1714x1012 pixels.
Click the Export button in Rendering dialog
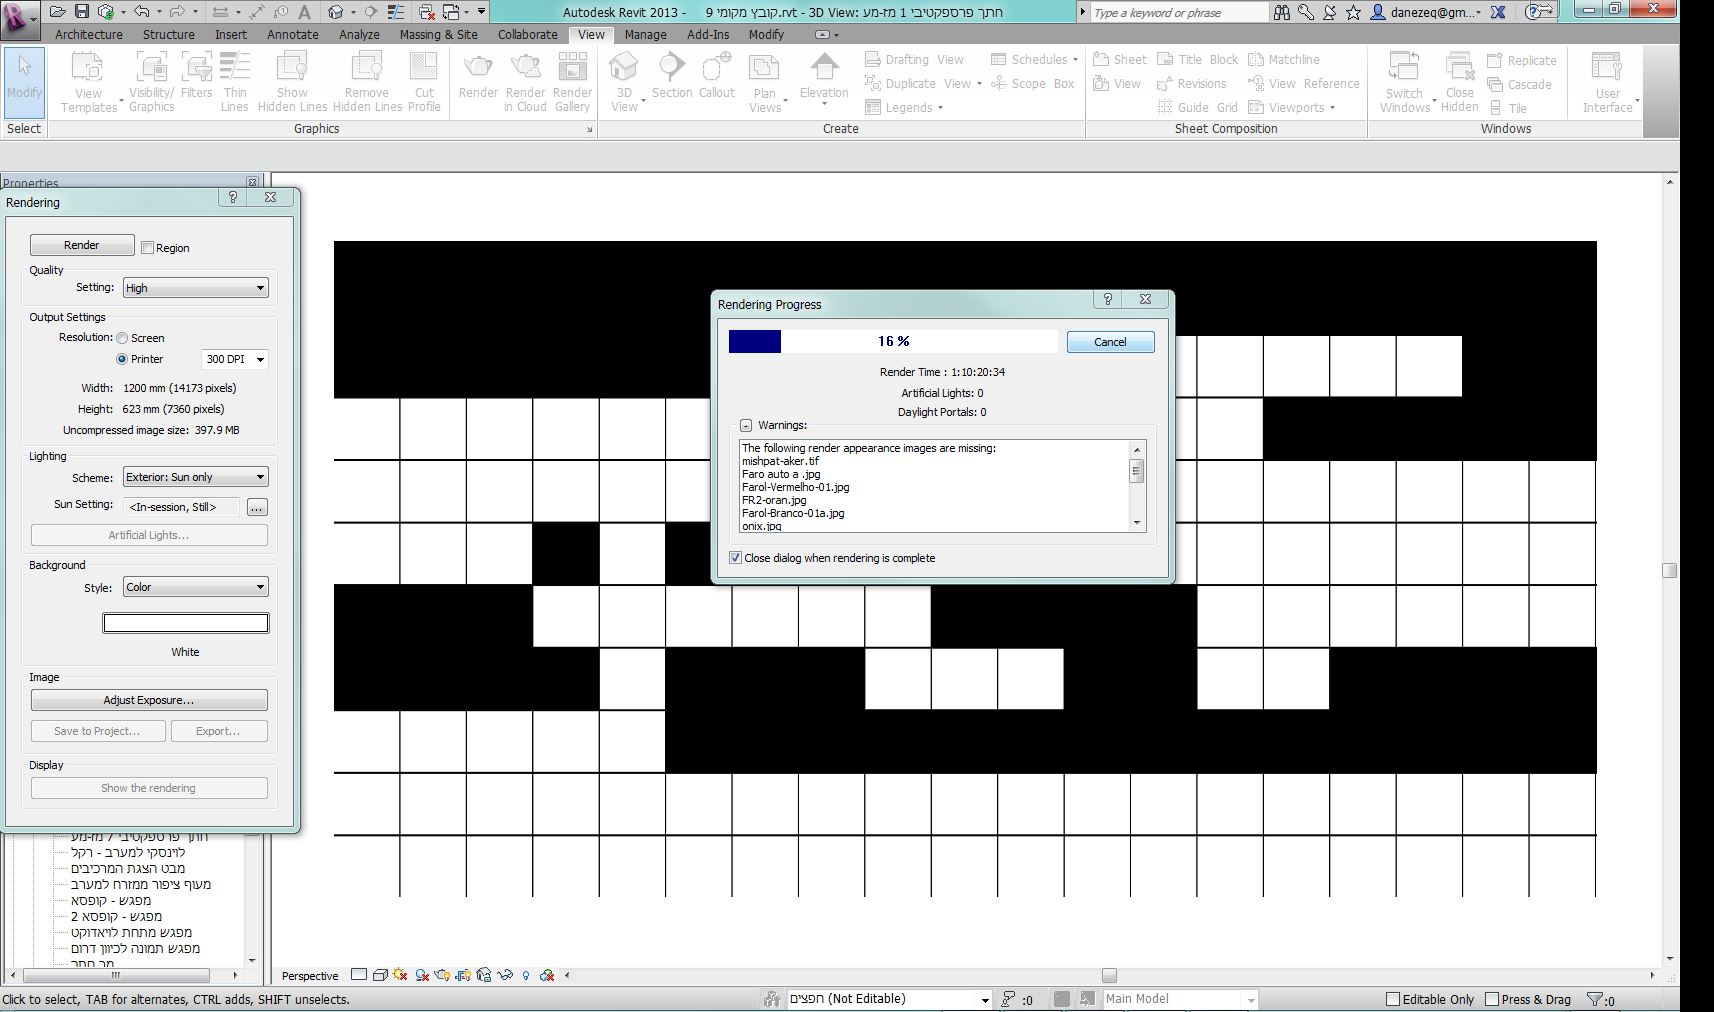pyautogui.click(x=218, y=731)
